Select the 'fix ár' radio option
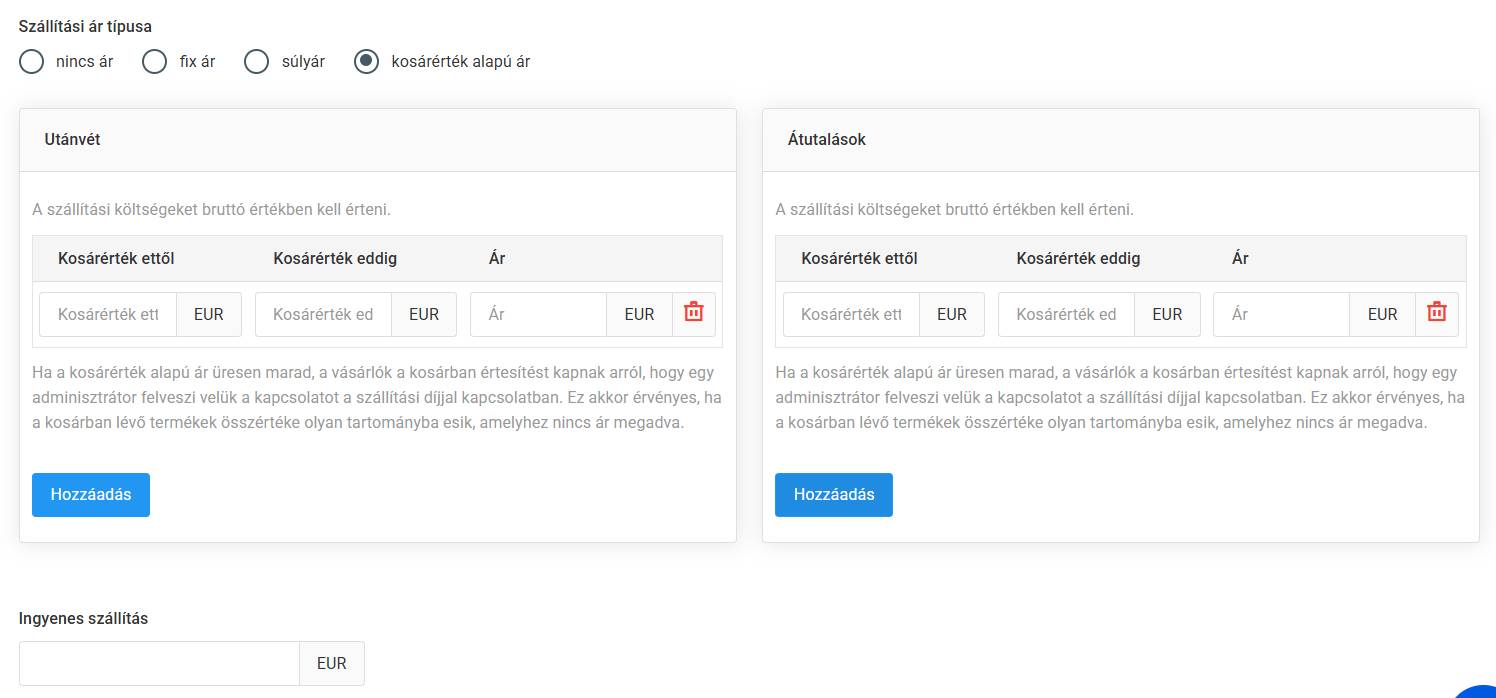Screen dimensions: 1496x698 coord(154,62)
